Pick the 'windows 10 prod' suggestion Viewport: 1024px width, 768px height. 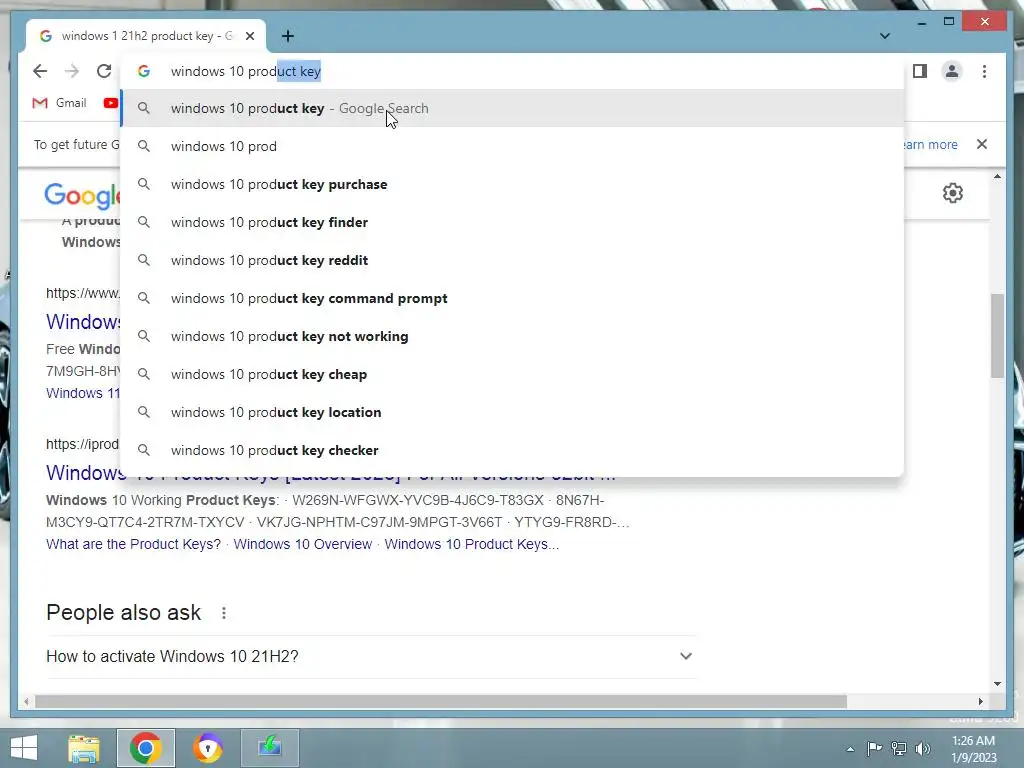[512, 146]
